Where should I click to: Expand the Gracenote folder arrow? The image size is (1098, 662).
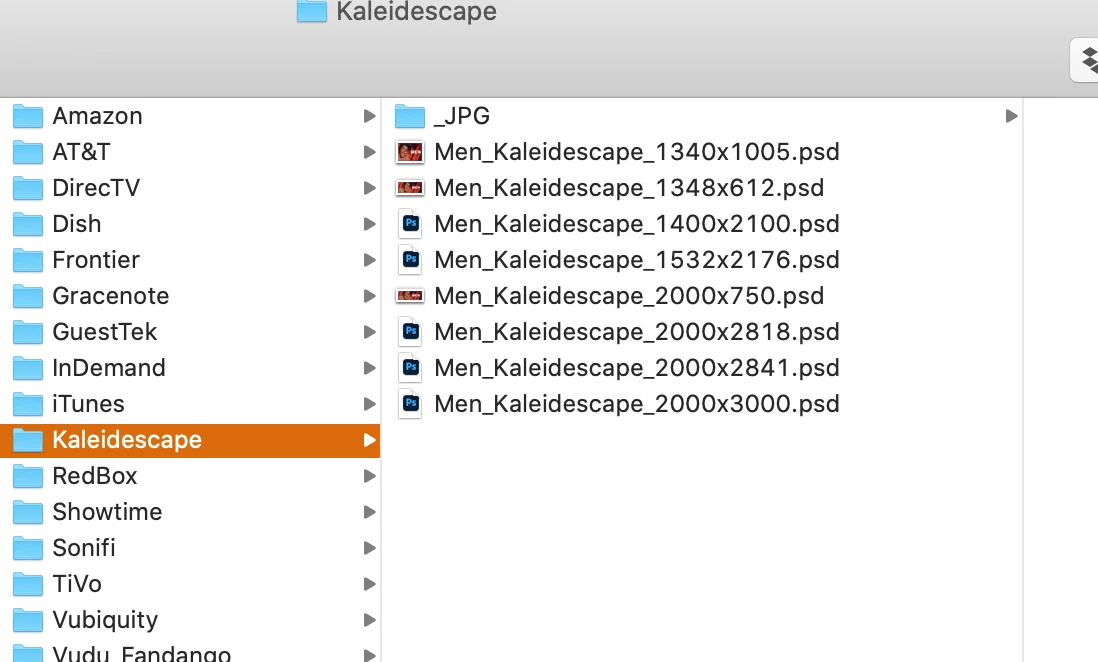[369, 296]
